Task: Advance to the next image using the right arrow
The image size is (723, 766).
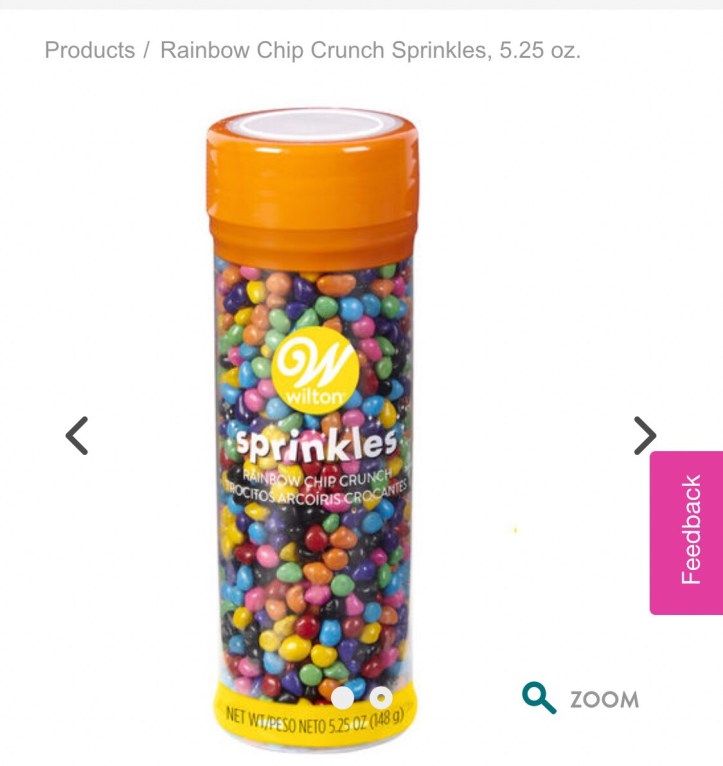Action: point(645,436)
